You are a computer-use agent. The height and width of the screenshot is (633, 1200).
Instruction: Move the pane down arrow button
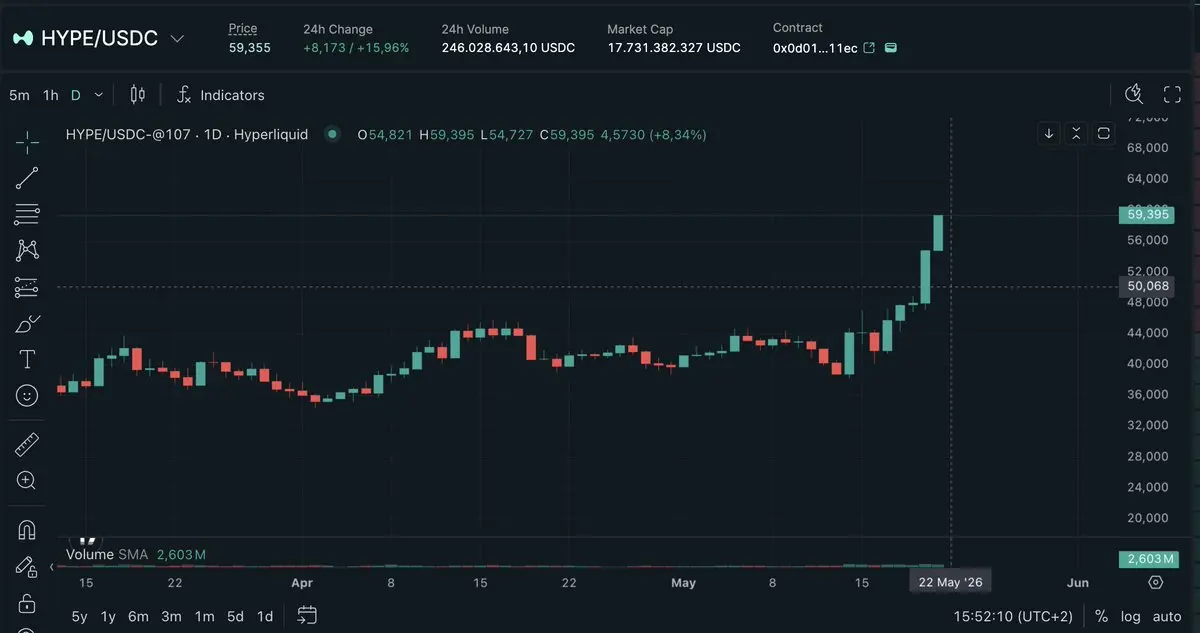tap(1049, 133)
